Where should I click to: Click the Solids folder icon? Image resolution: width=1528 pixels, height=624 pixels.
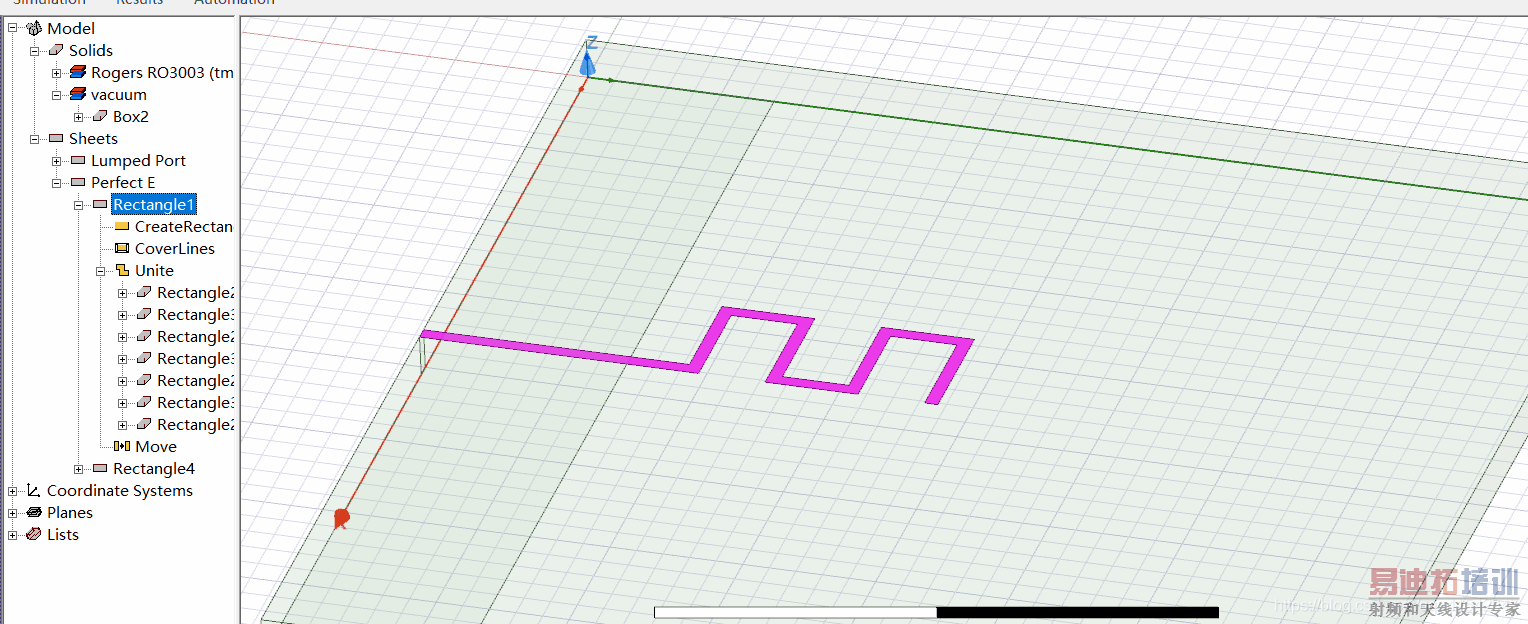tap(56, 50)
